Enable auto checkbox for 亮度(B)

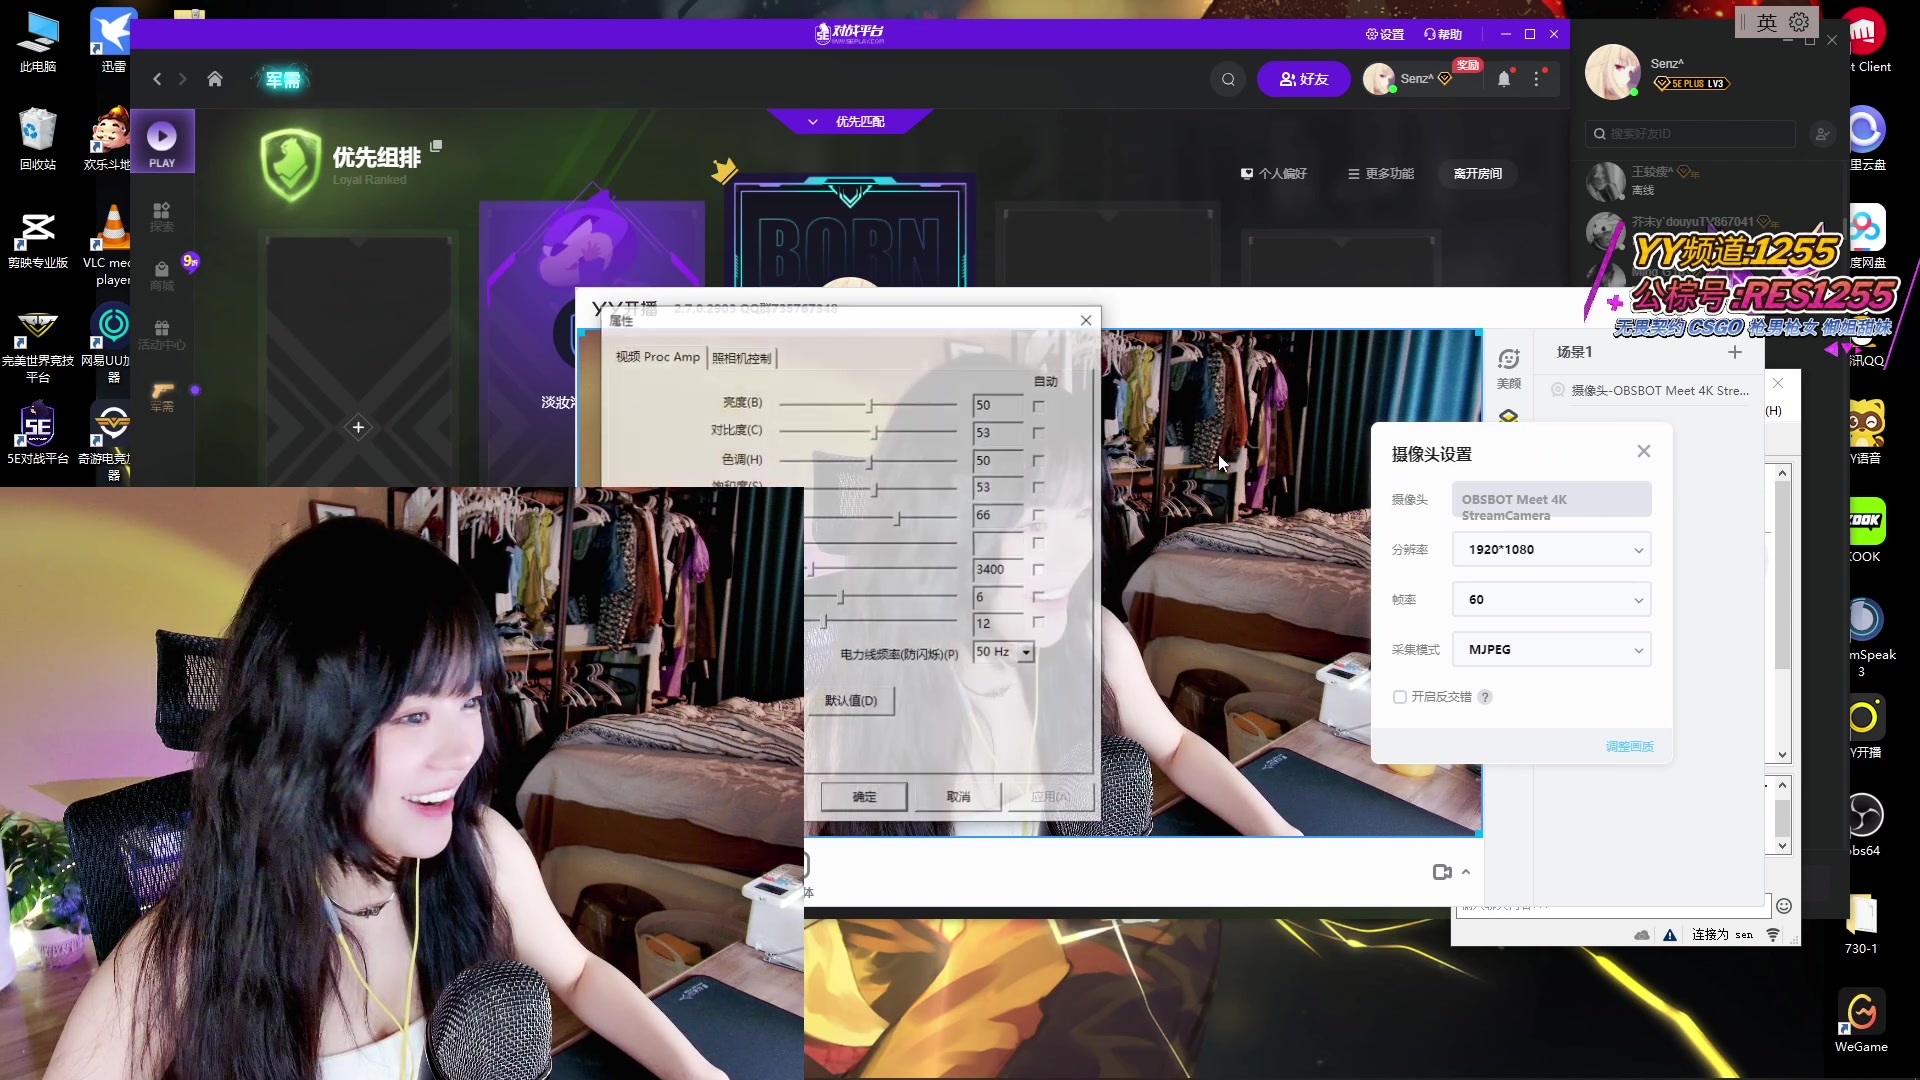pos(1038,406)
